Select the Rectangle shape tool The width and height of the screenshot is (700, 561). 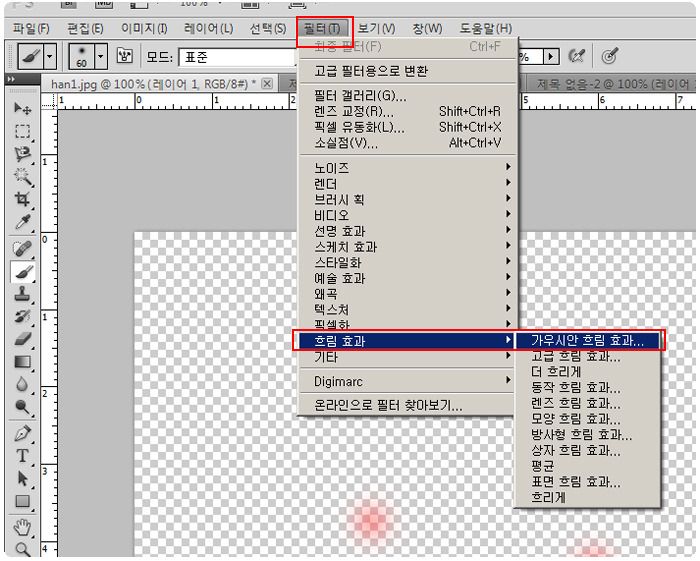[22, 501]
